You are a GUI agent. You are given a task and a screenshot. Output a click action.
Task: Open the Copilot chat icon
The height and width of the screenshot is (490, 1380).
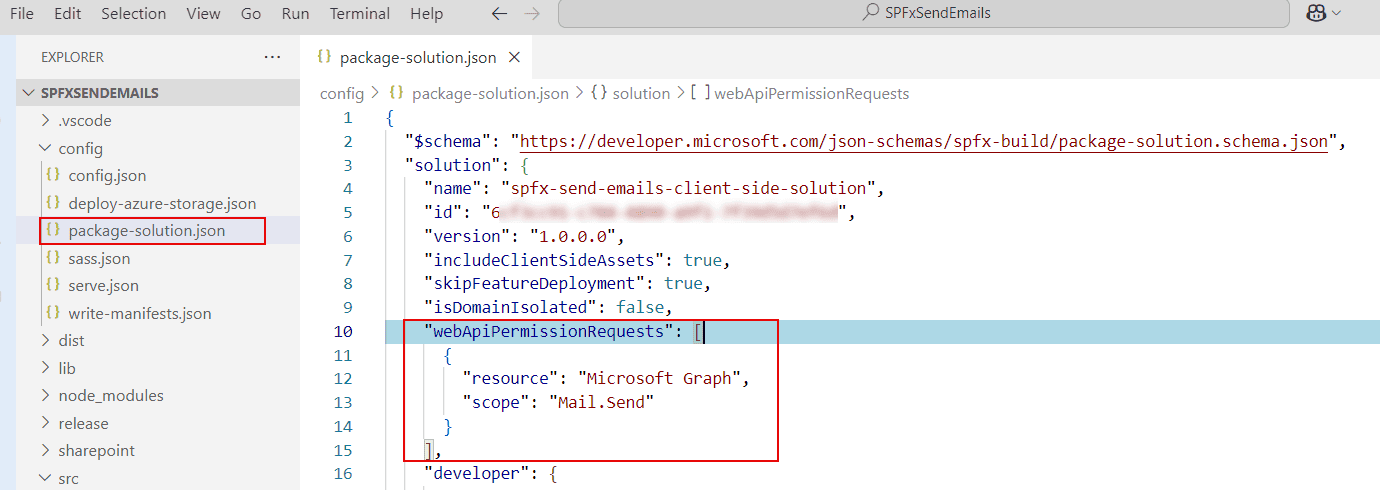[x=1316, y=14]
